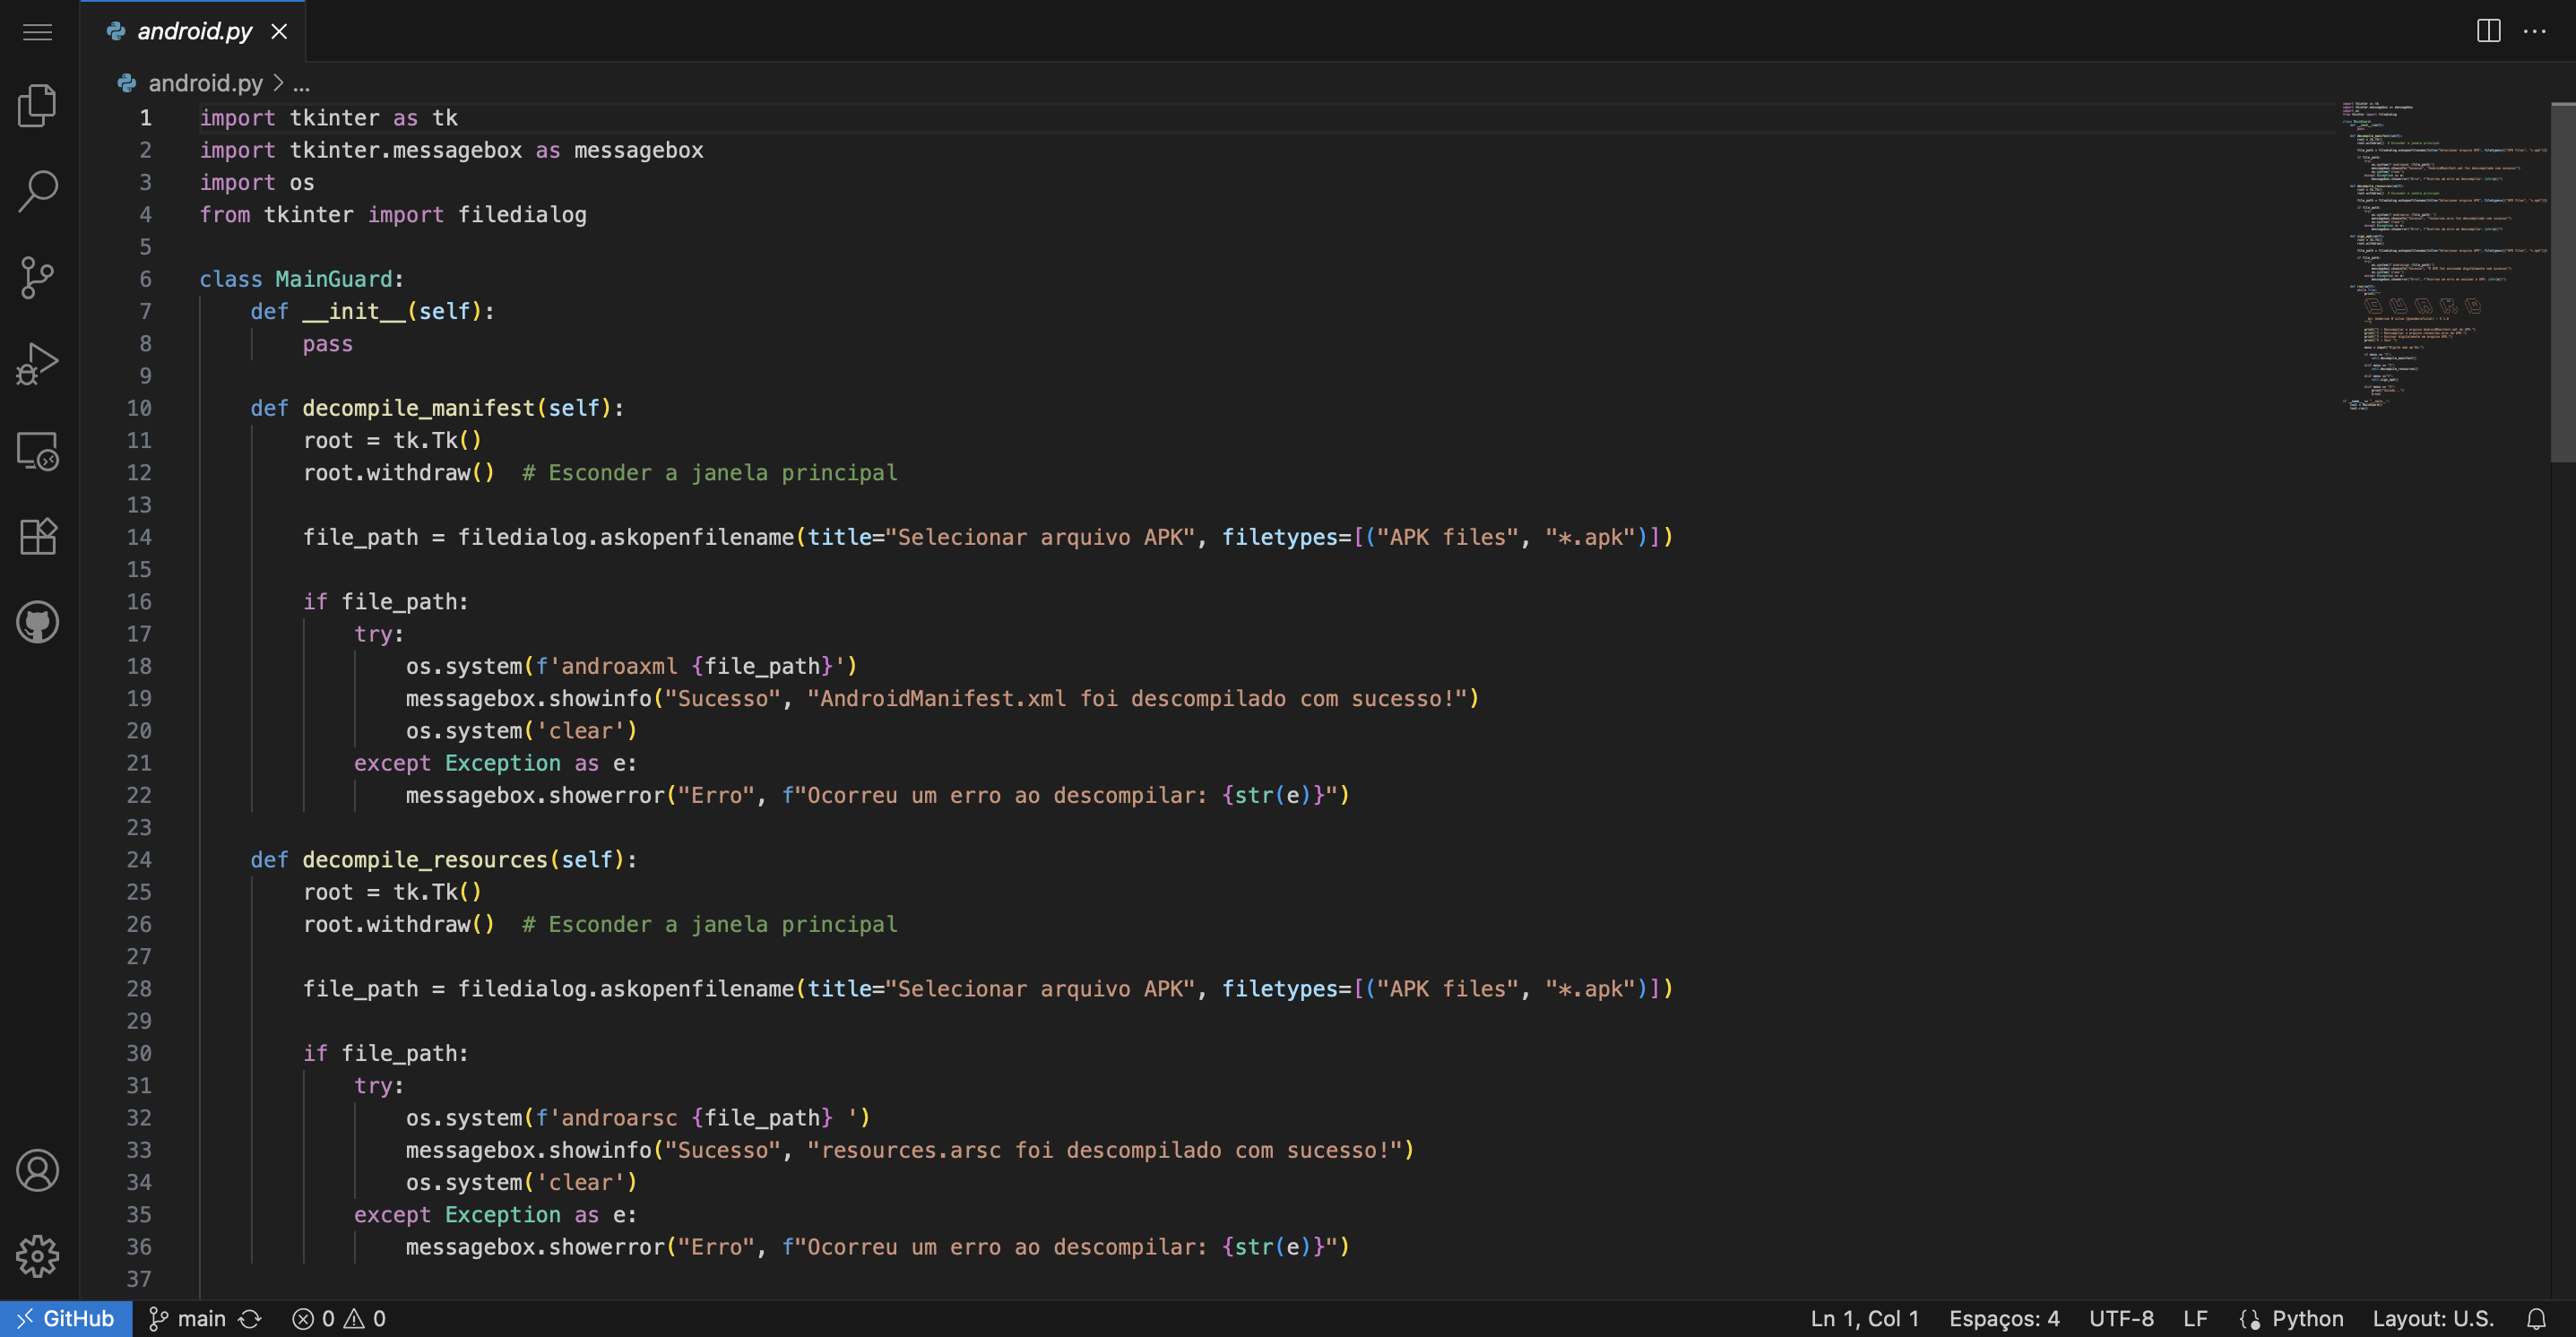The image size is (2576, 1337).
Task: Open the Source Control view
Action: pyautogui.click(x=38, y=277)
